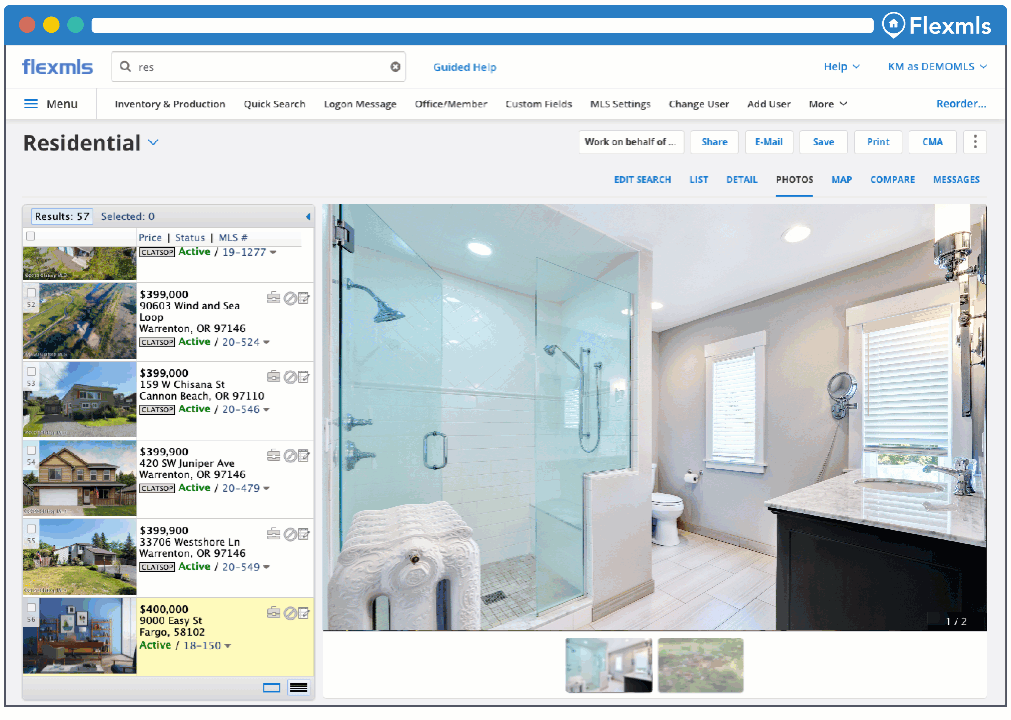Image resolution: width=1011 pixels, height=720 pixels.
Task: Click the CMA button
Action: 932,142
